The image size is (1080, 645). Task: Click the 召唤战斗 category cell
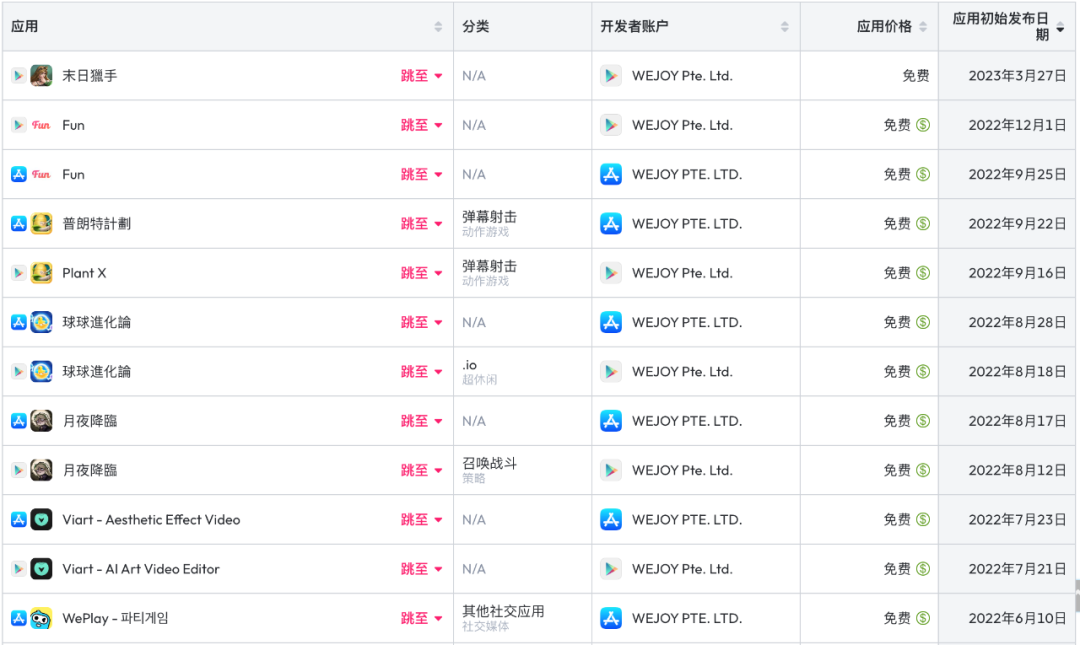(x=490, y=463)
